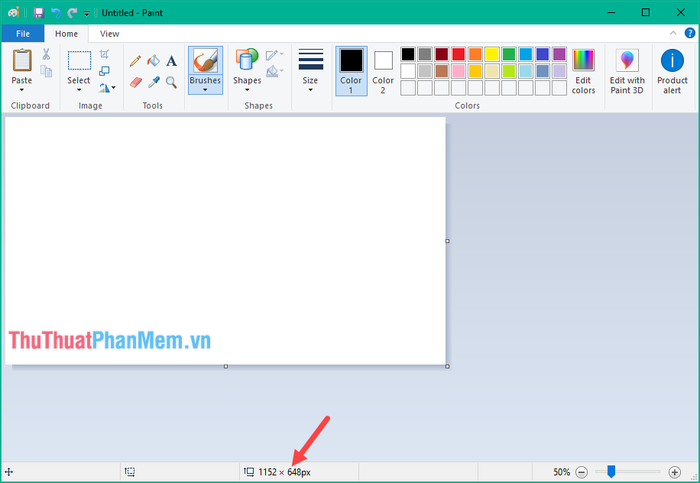Screen dimensions: 700x483
Task: Click the Crop icon in Image group
Action: (105, 55)
